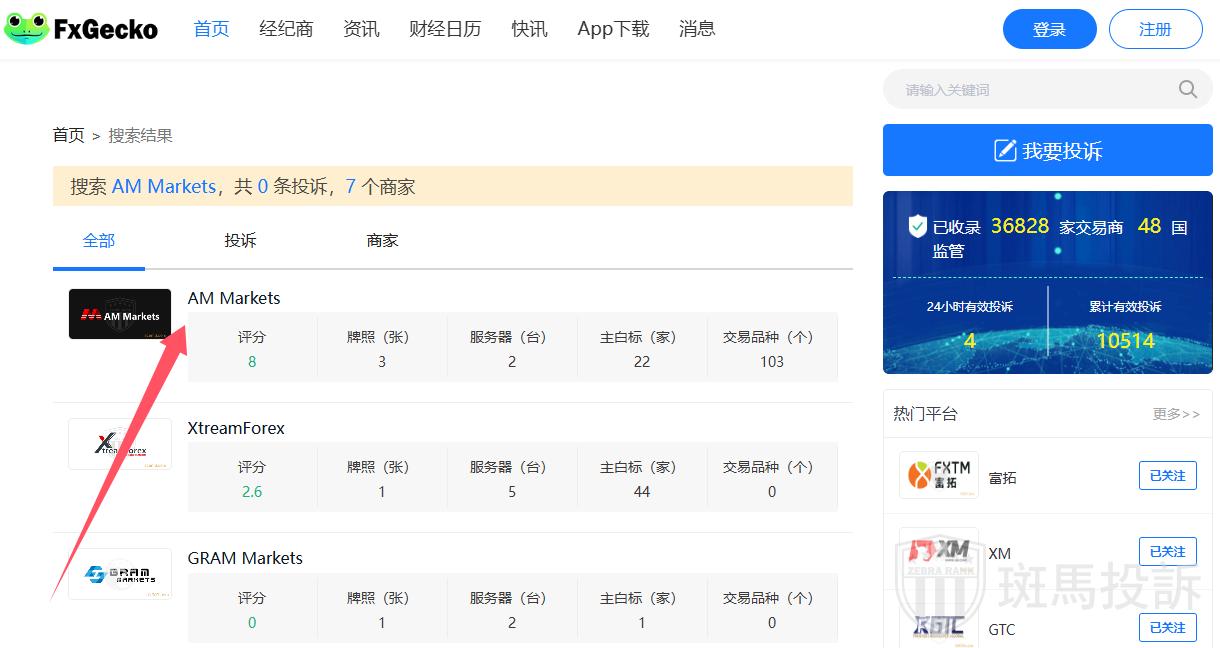Toggle 已关注 follow button for GTC
The width and height of the screenshot is (1220, 648).
click(1167, 628)
